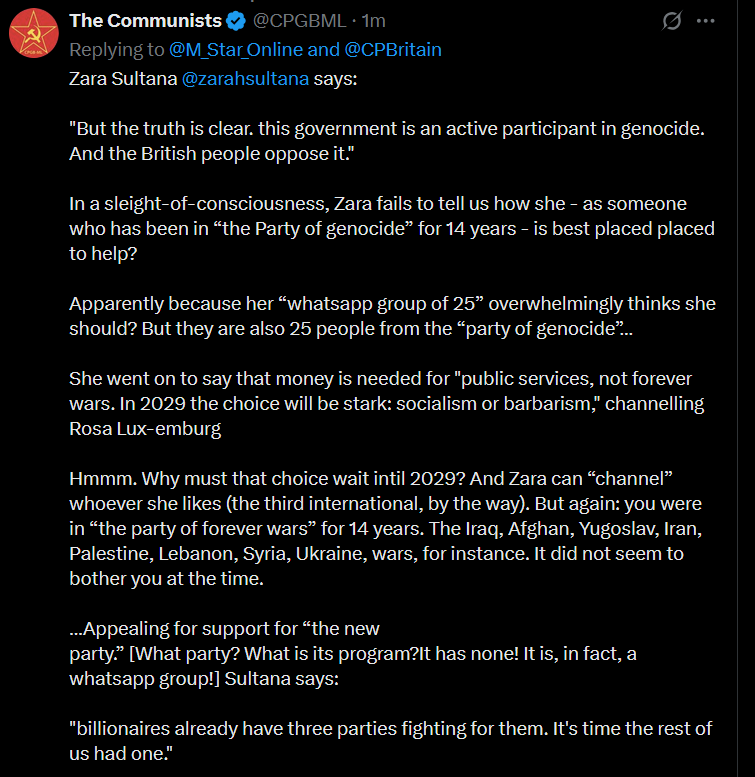Viewport: 755px width, 777px height.
Task: Select the 'Zara Sultana' opening line
Action: [213, 79]
